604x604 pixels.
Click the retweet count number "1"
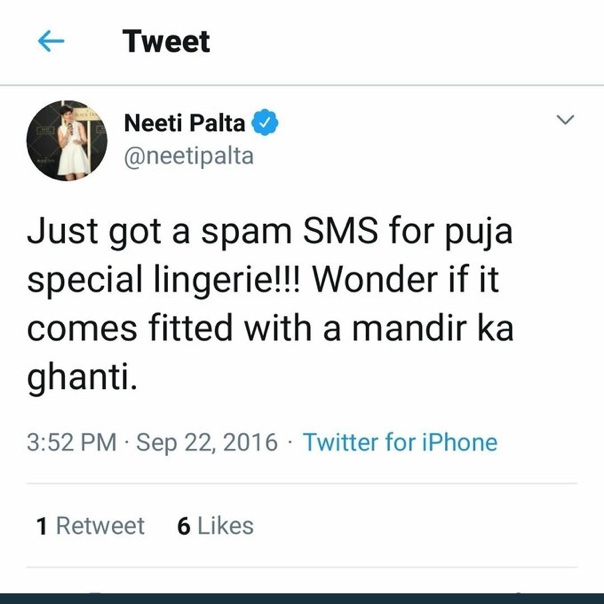coord(42,526)
